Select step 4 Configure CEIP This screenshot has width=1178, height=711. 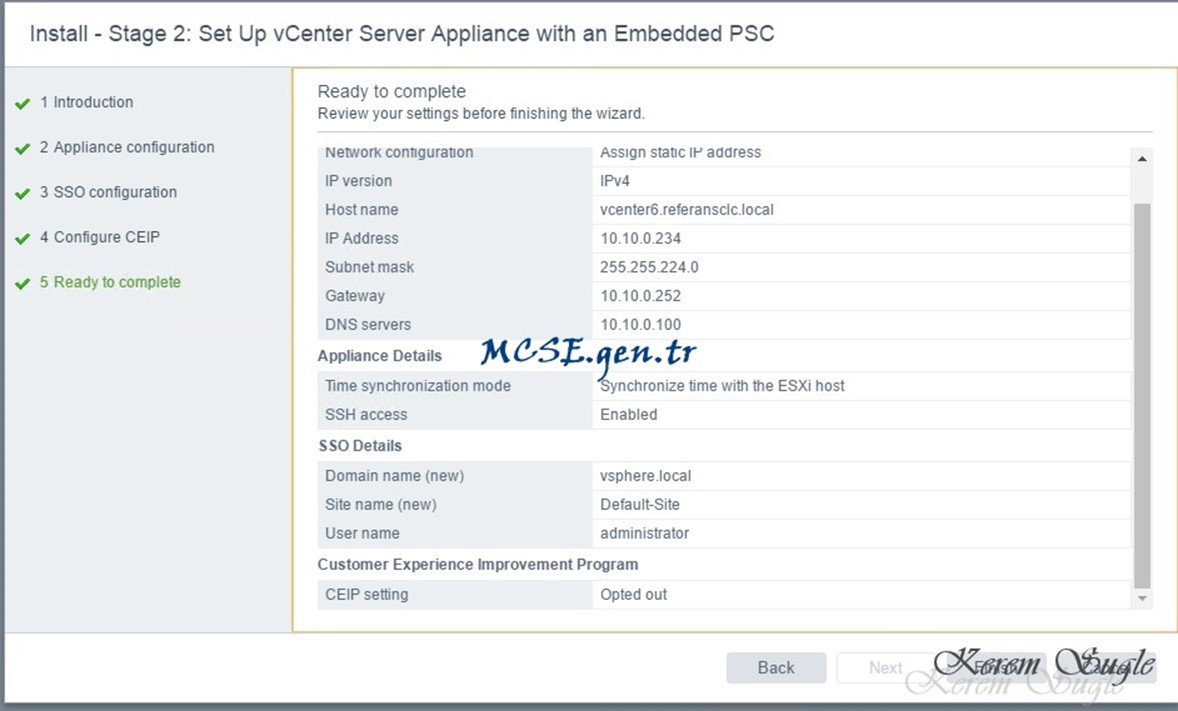pyautogui.click(x=99, y=238)
